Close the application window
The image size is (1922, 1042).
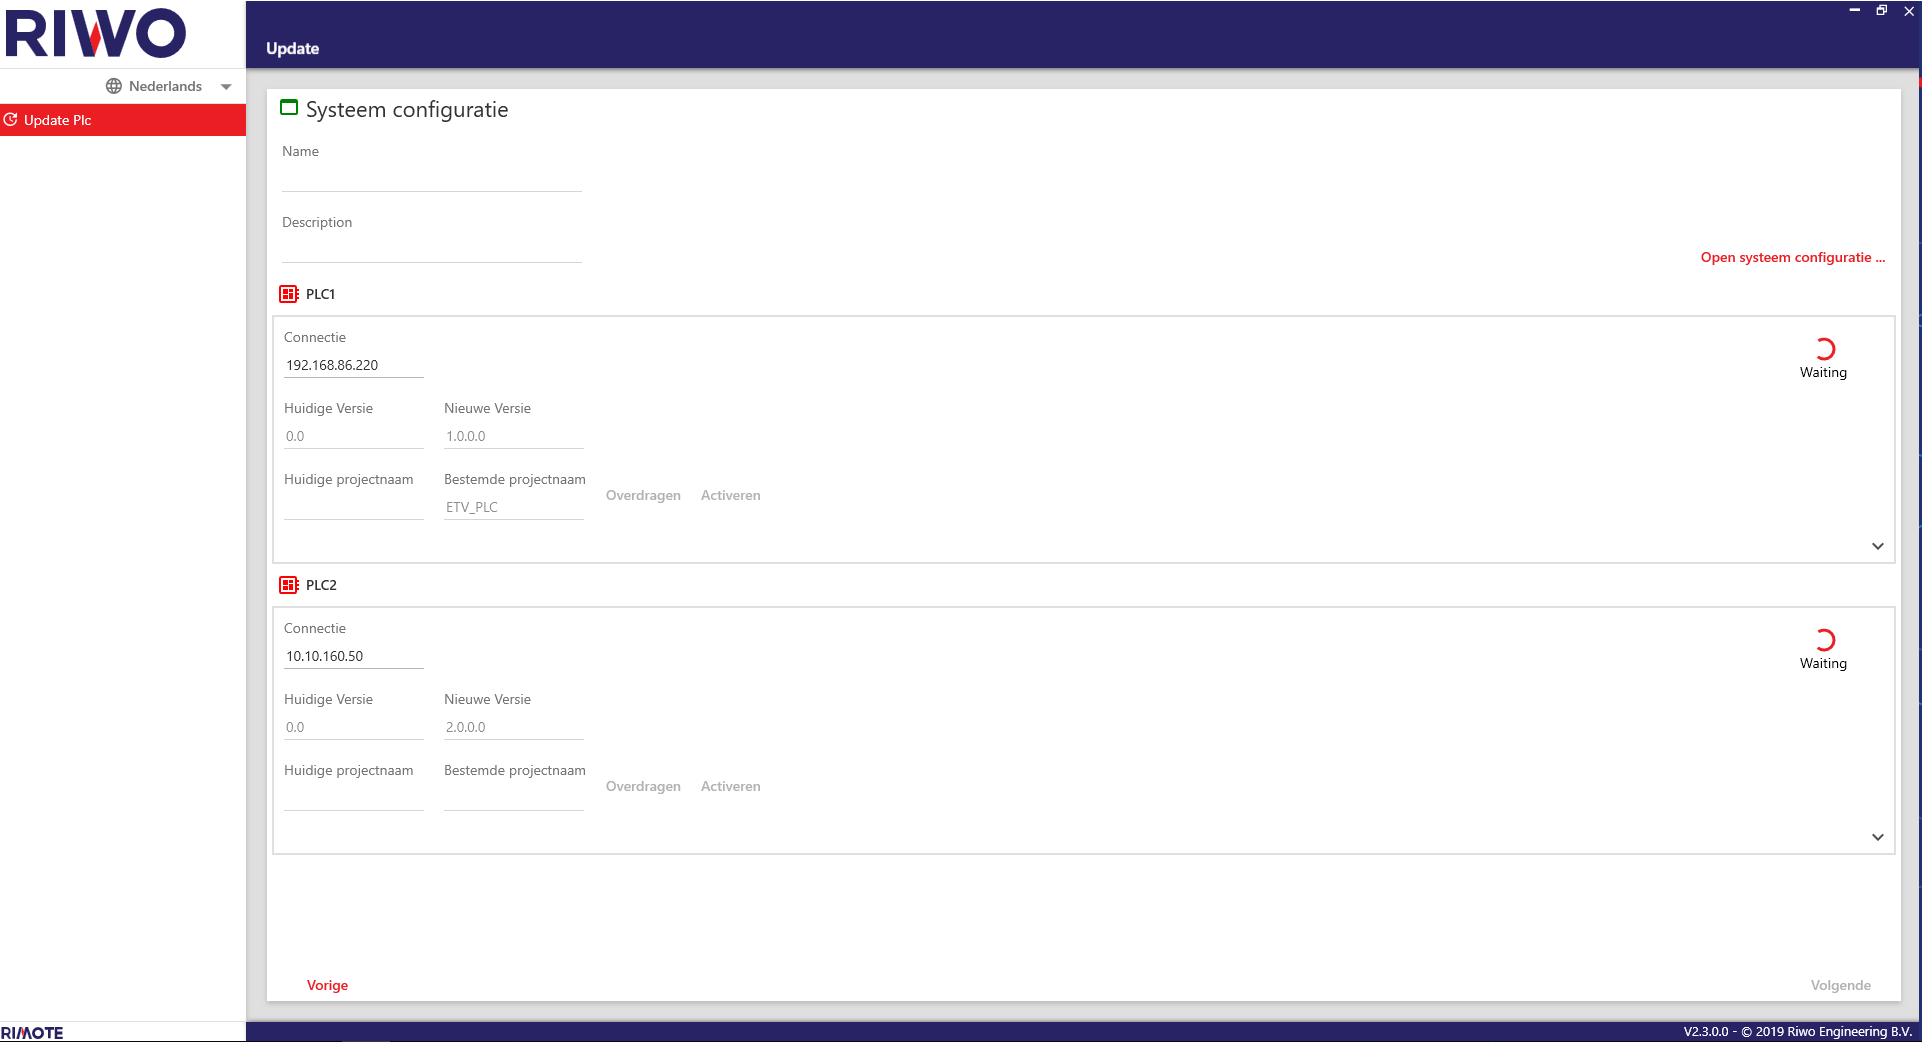[x=1909, y=11]
